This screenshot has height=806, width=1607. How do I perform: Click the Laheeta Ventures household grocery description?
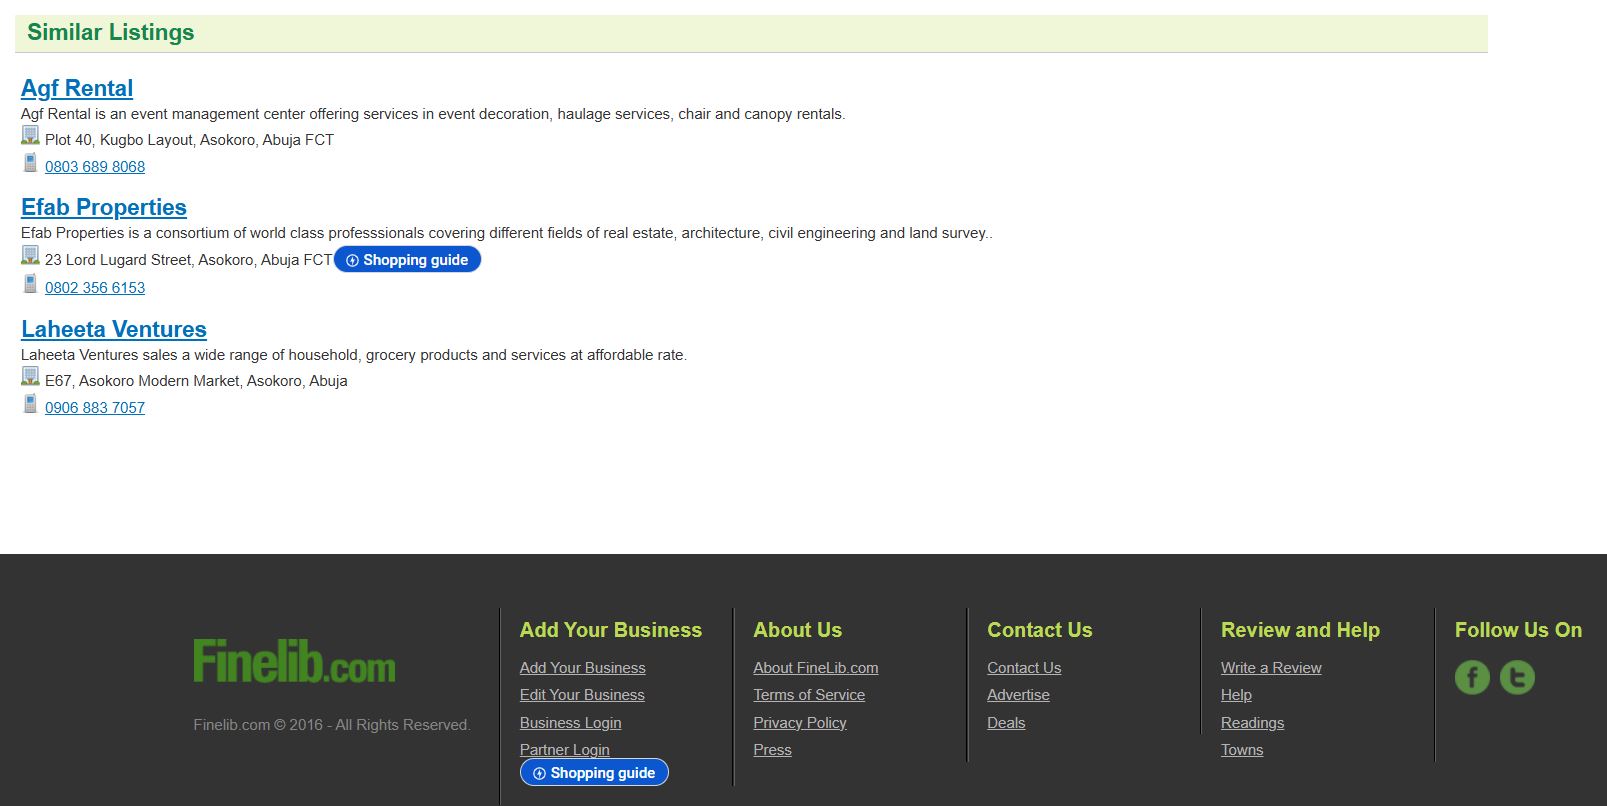[354, 355]
